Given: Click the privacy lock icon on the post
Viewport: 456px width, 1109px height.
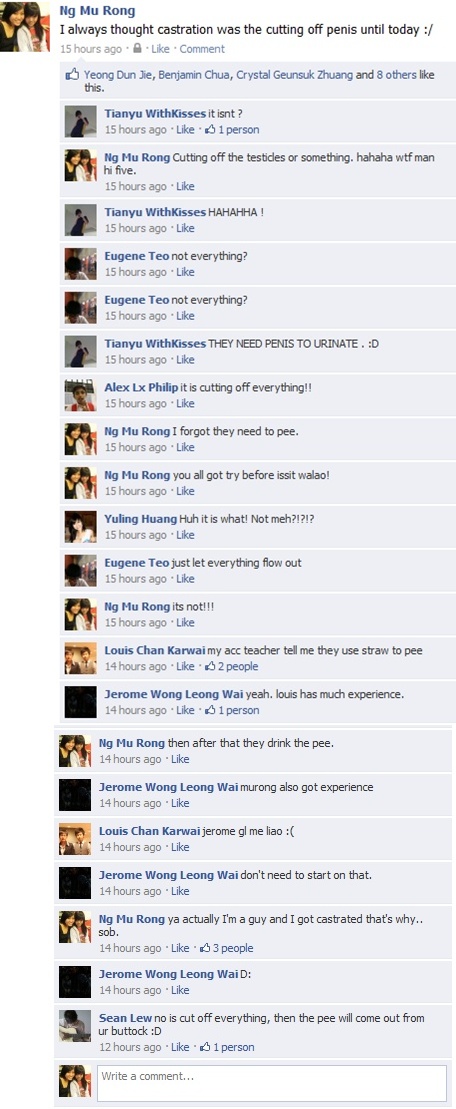Looking at the screenshot, I should (138, 49).
